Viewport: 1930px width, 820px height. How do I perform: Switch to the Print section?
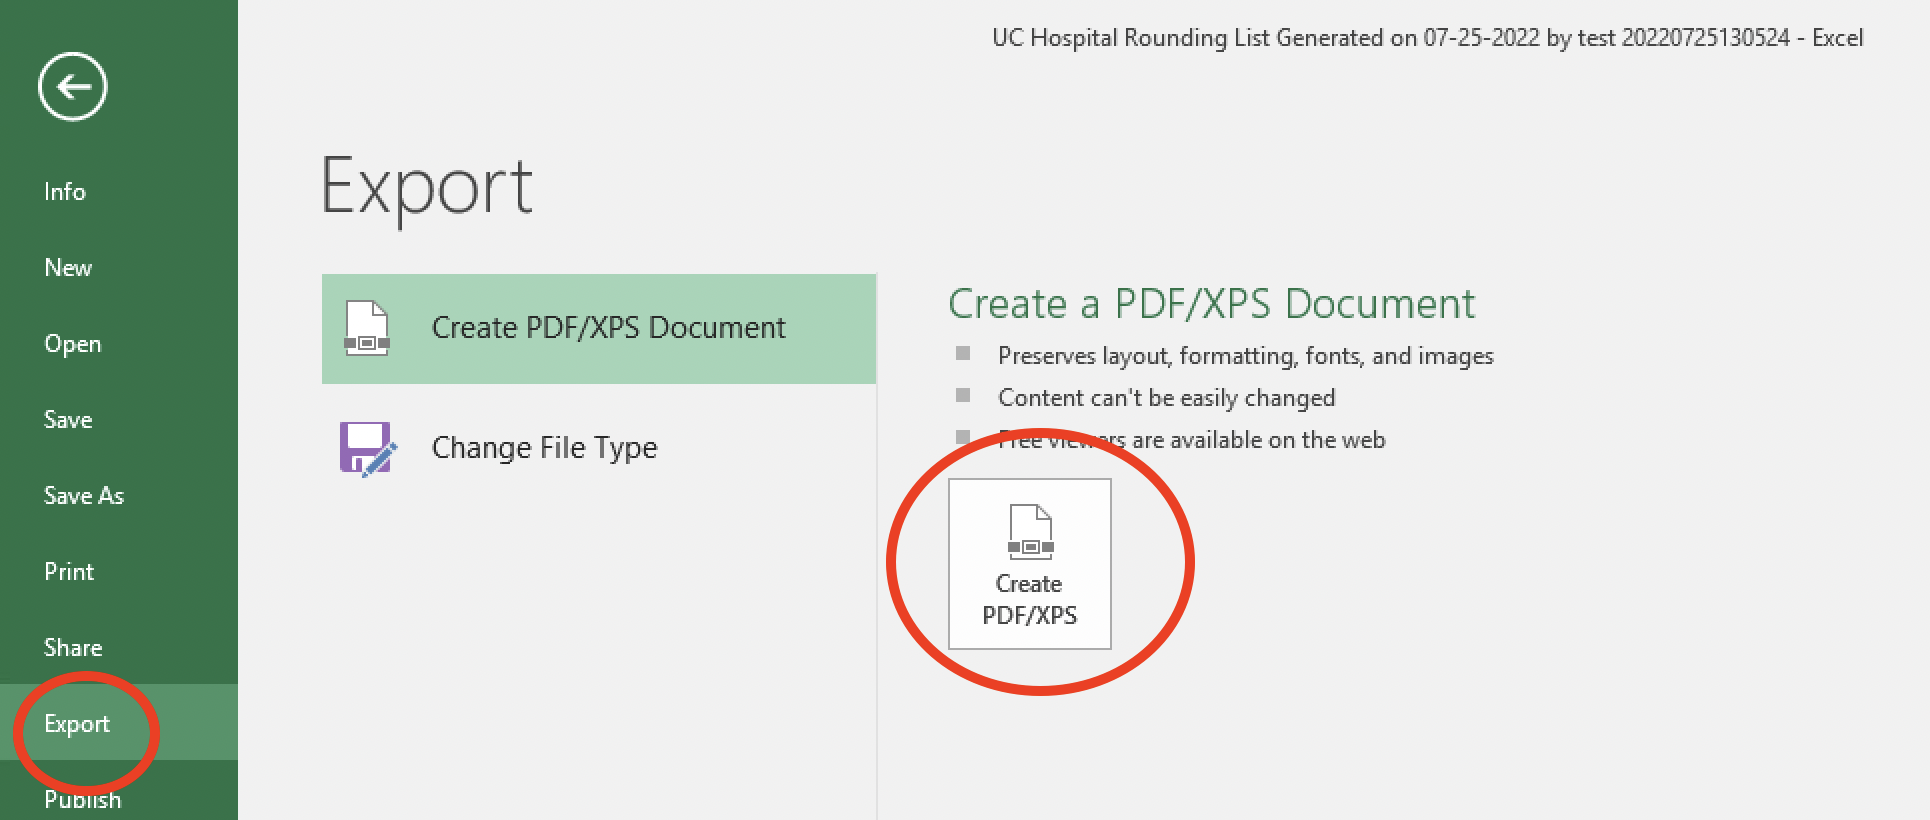(69, 572)
